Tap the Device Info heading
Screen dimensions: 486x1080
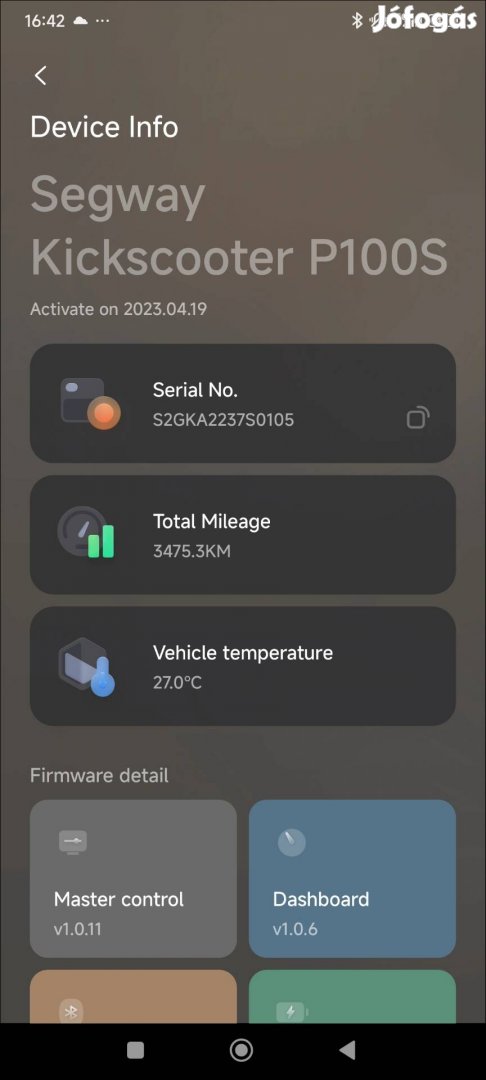pos(105,127)
